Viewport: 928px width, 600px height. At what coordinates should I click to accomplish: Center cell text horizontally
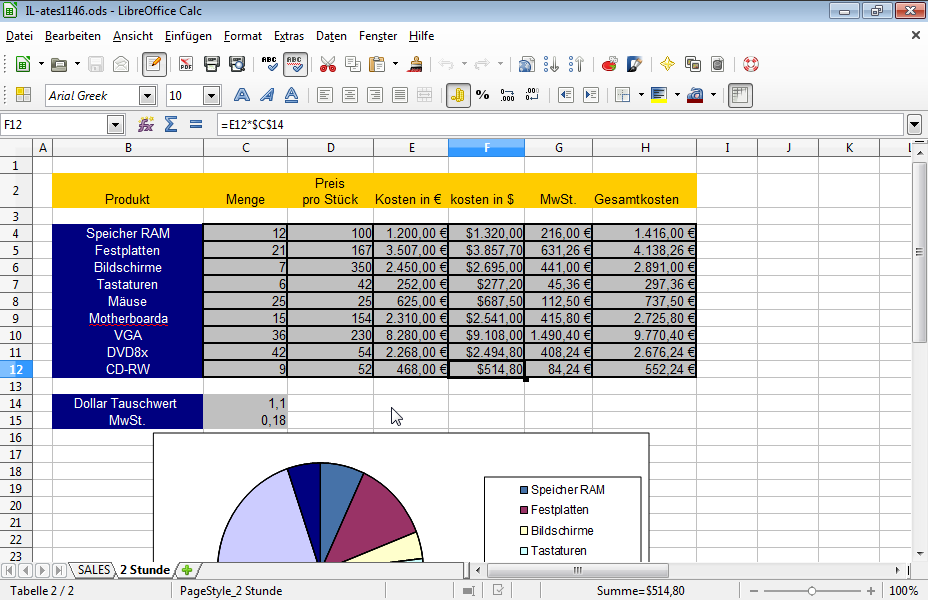pyautogui.click(x=350, y=95)
